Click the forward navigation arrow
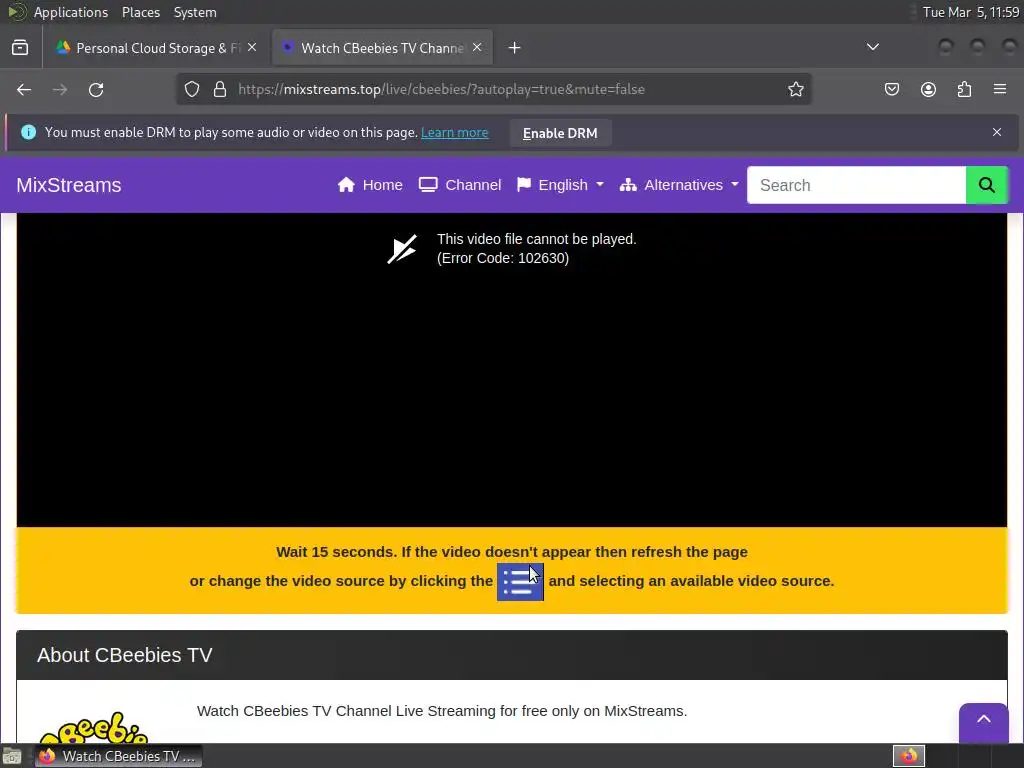 pos(60,89)
